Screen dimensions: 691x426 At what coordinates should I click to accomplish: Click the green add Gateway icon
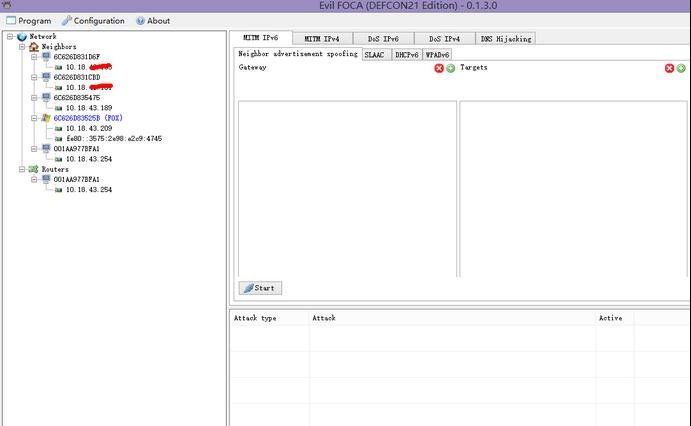pos(451,68)
